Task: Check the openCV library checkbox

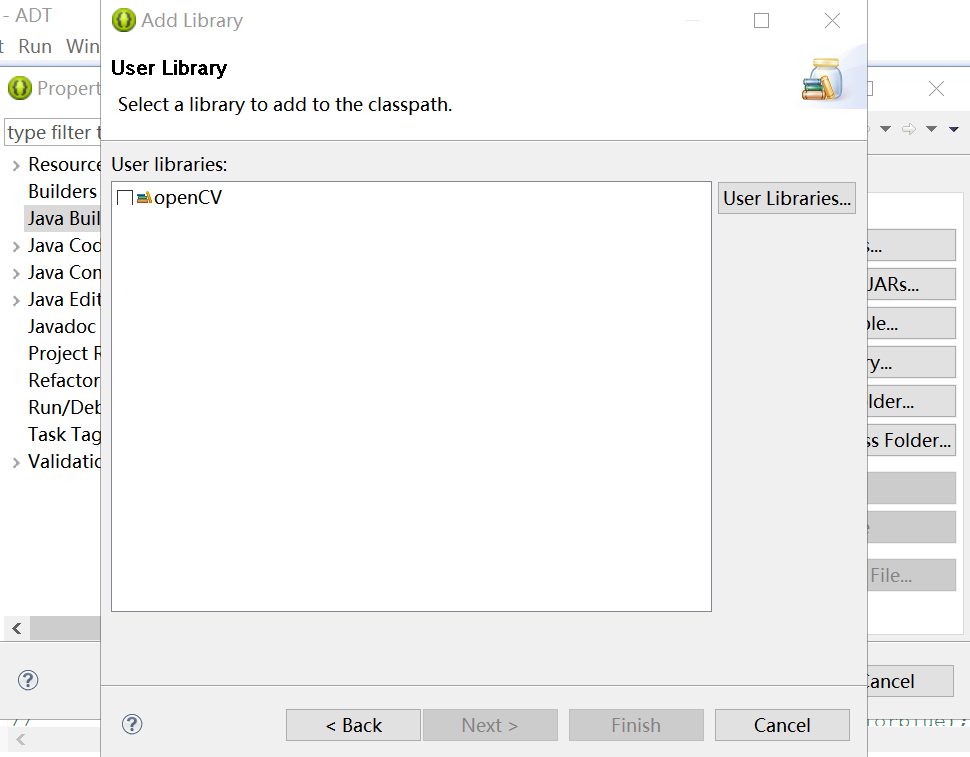Action: (125, 198)
